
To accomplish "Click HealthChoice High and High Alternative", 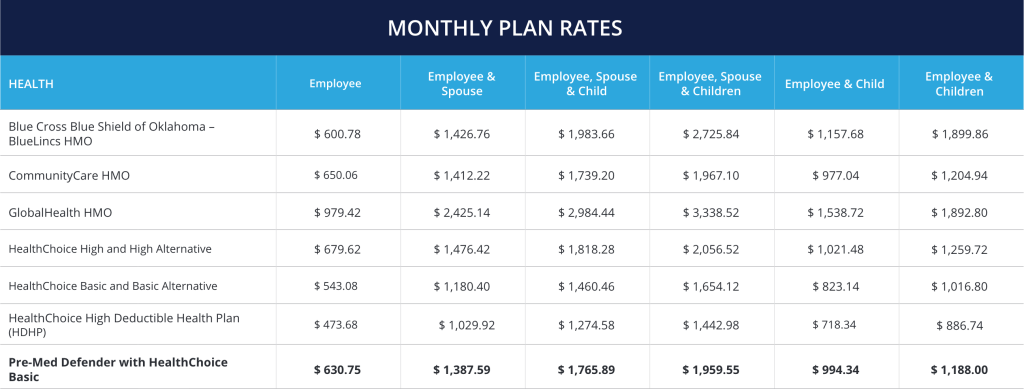I will point(110,249).
